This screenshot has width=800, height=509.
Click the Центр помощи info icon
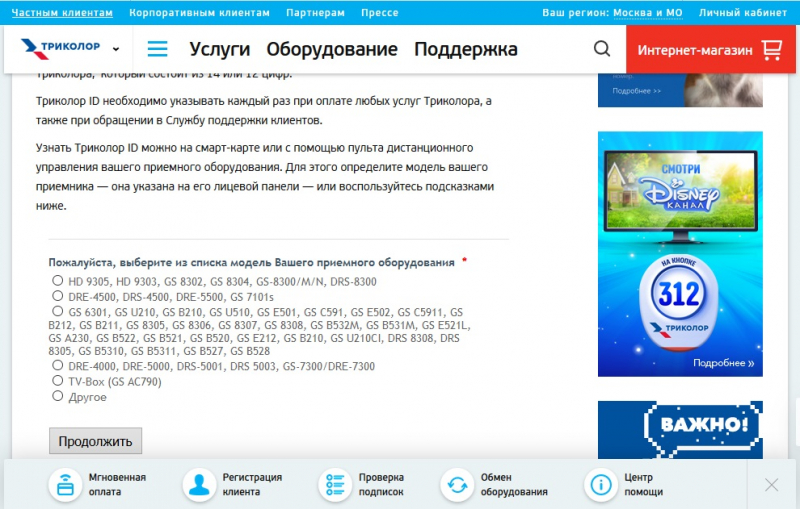601,485
